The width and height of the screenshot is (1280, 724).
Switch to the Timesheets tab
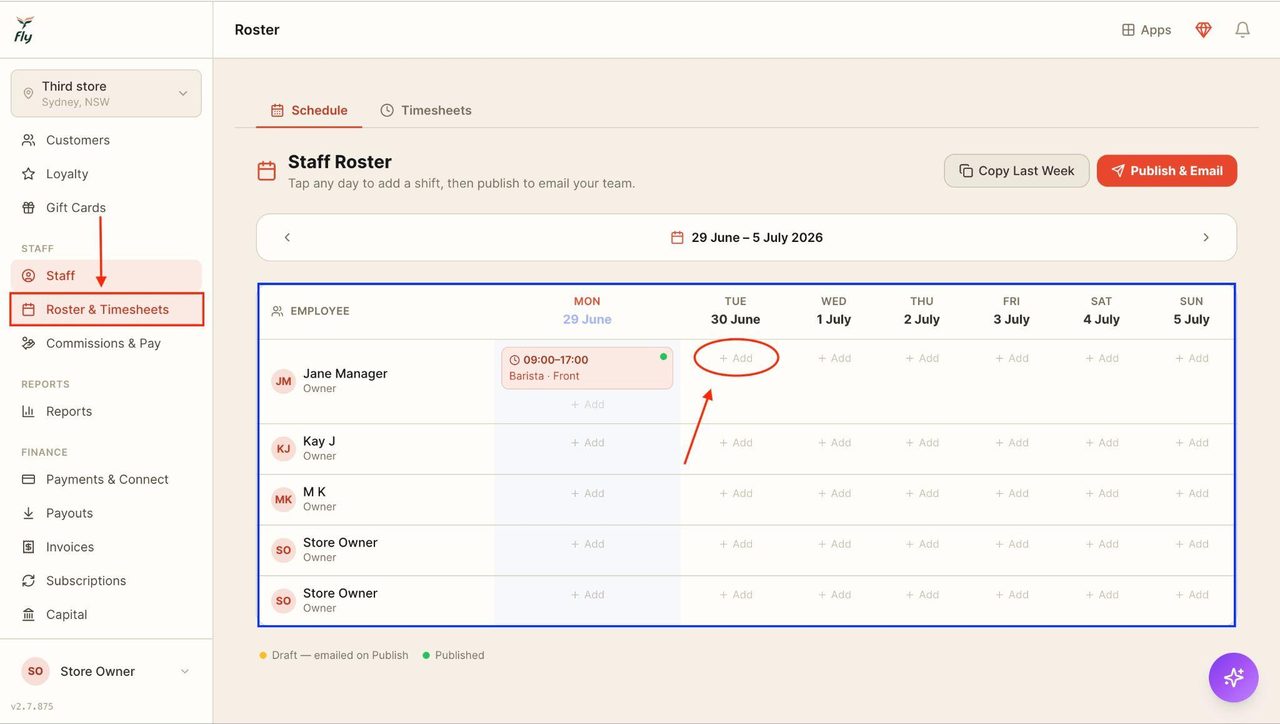pyautogui.click(x=426, y=110)
